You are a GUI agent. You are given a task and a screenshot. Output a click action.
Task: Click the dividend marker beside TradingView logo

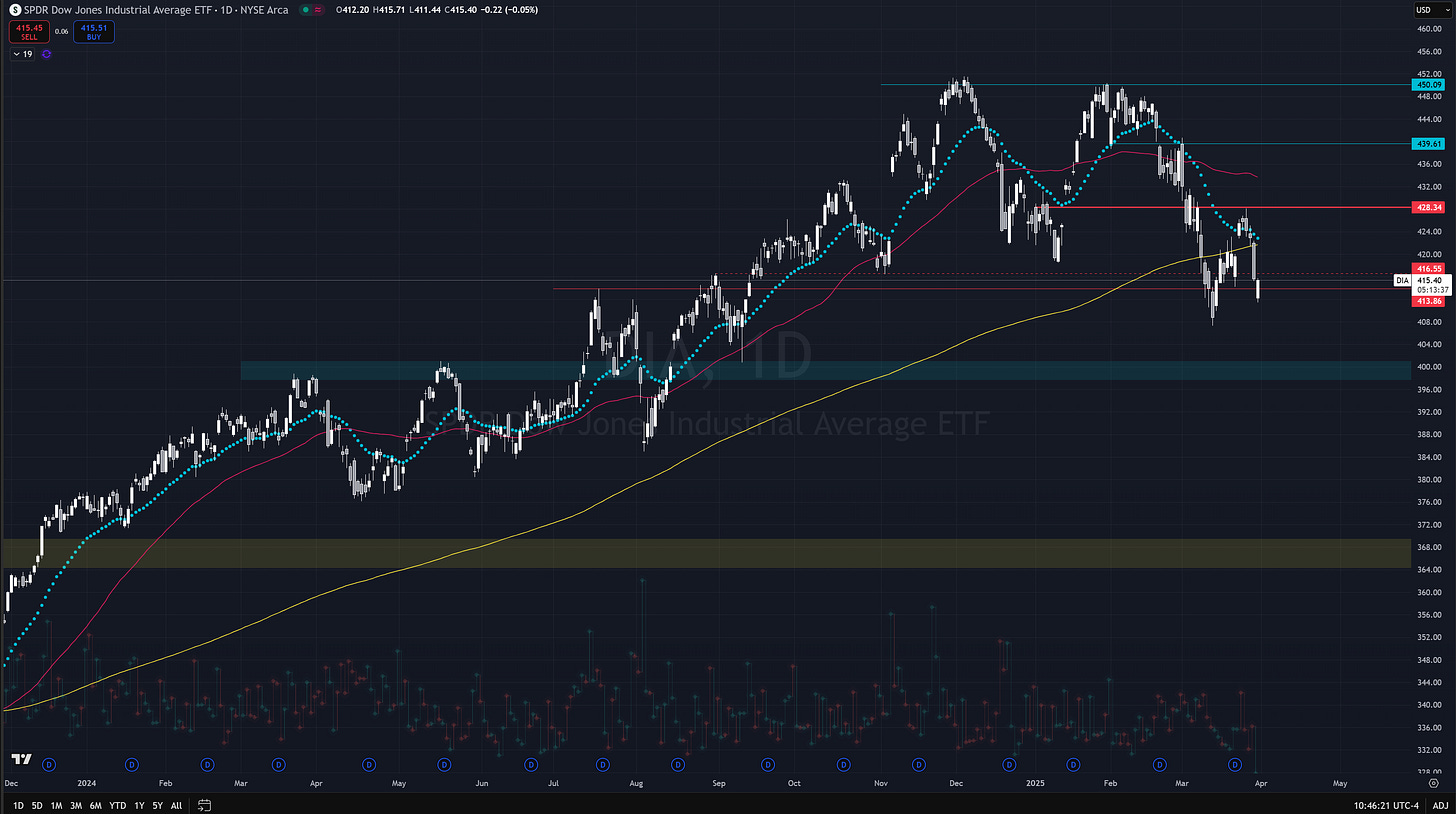[x=47, y=764]
